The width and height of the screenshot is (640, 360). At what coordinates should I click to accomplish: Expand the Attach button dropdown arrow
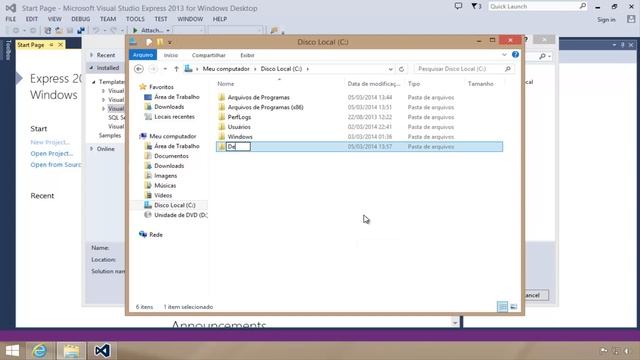coord(168,31)
